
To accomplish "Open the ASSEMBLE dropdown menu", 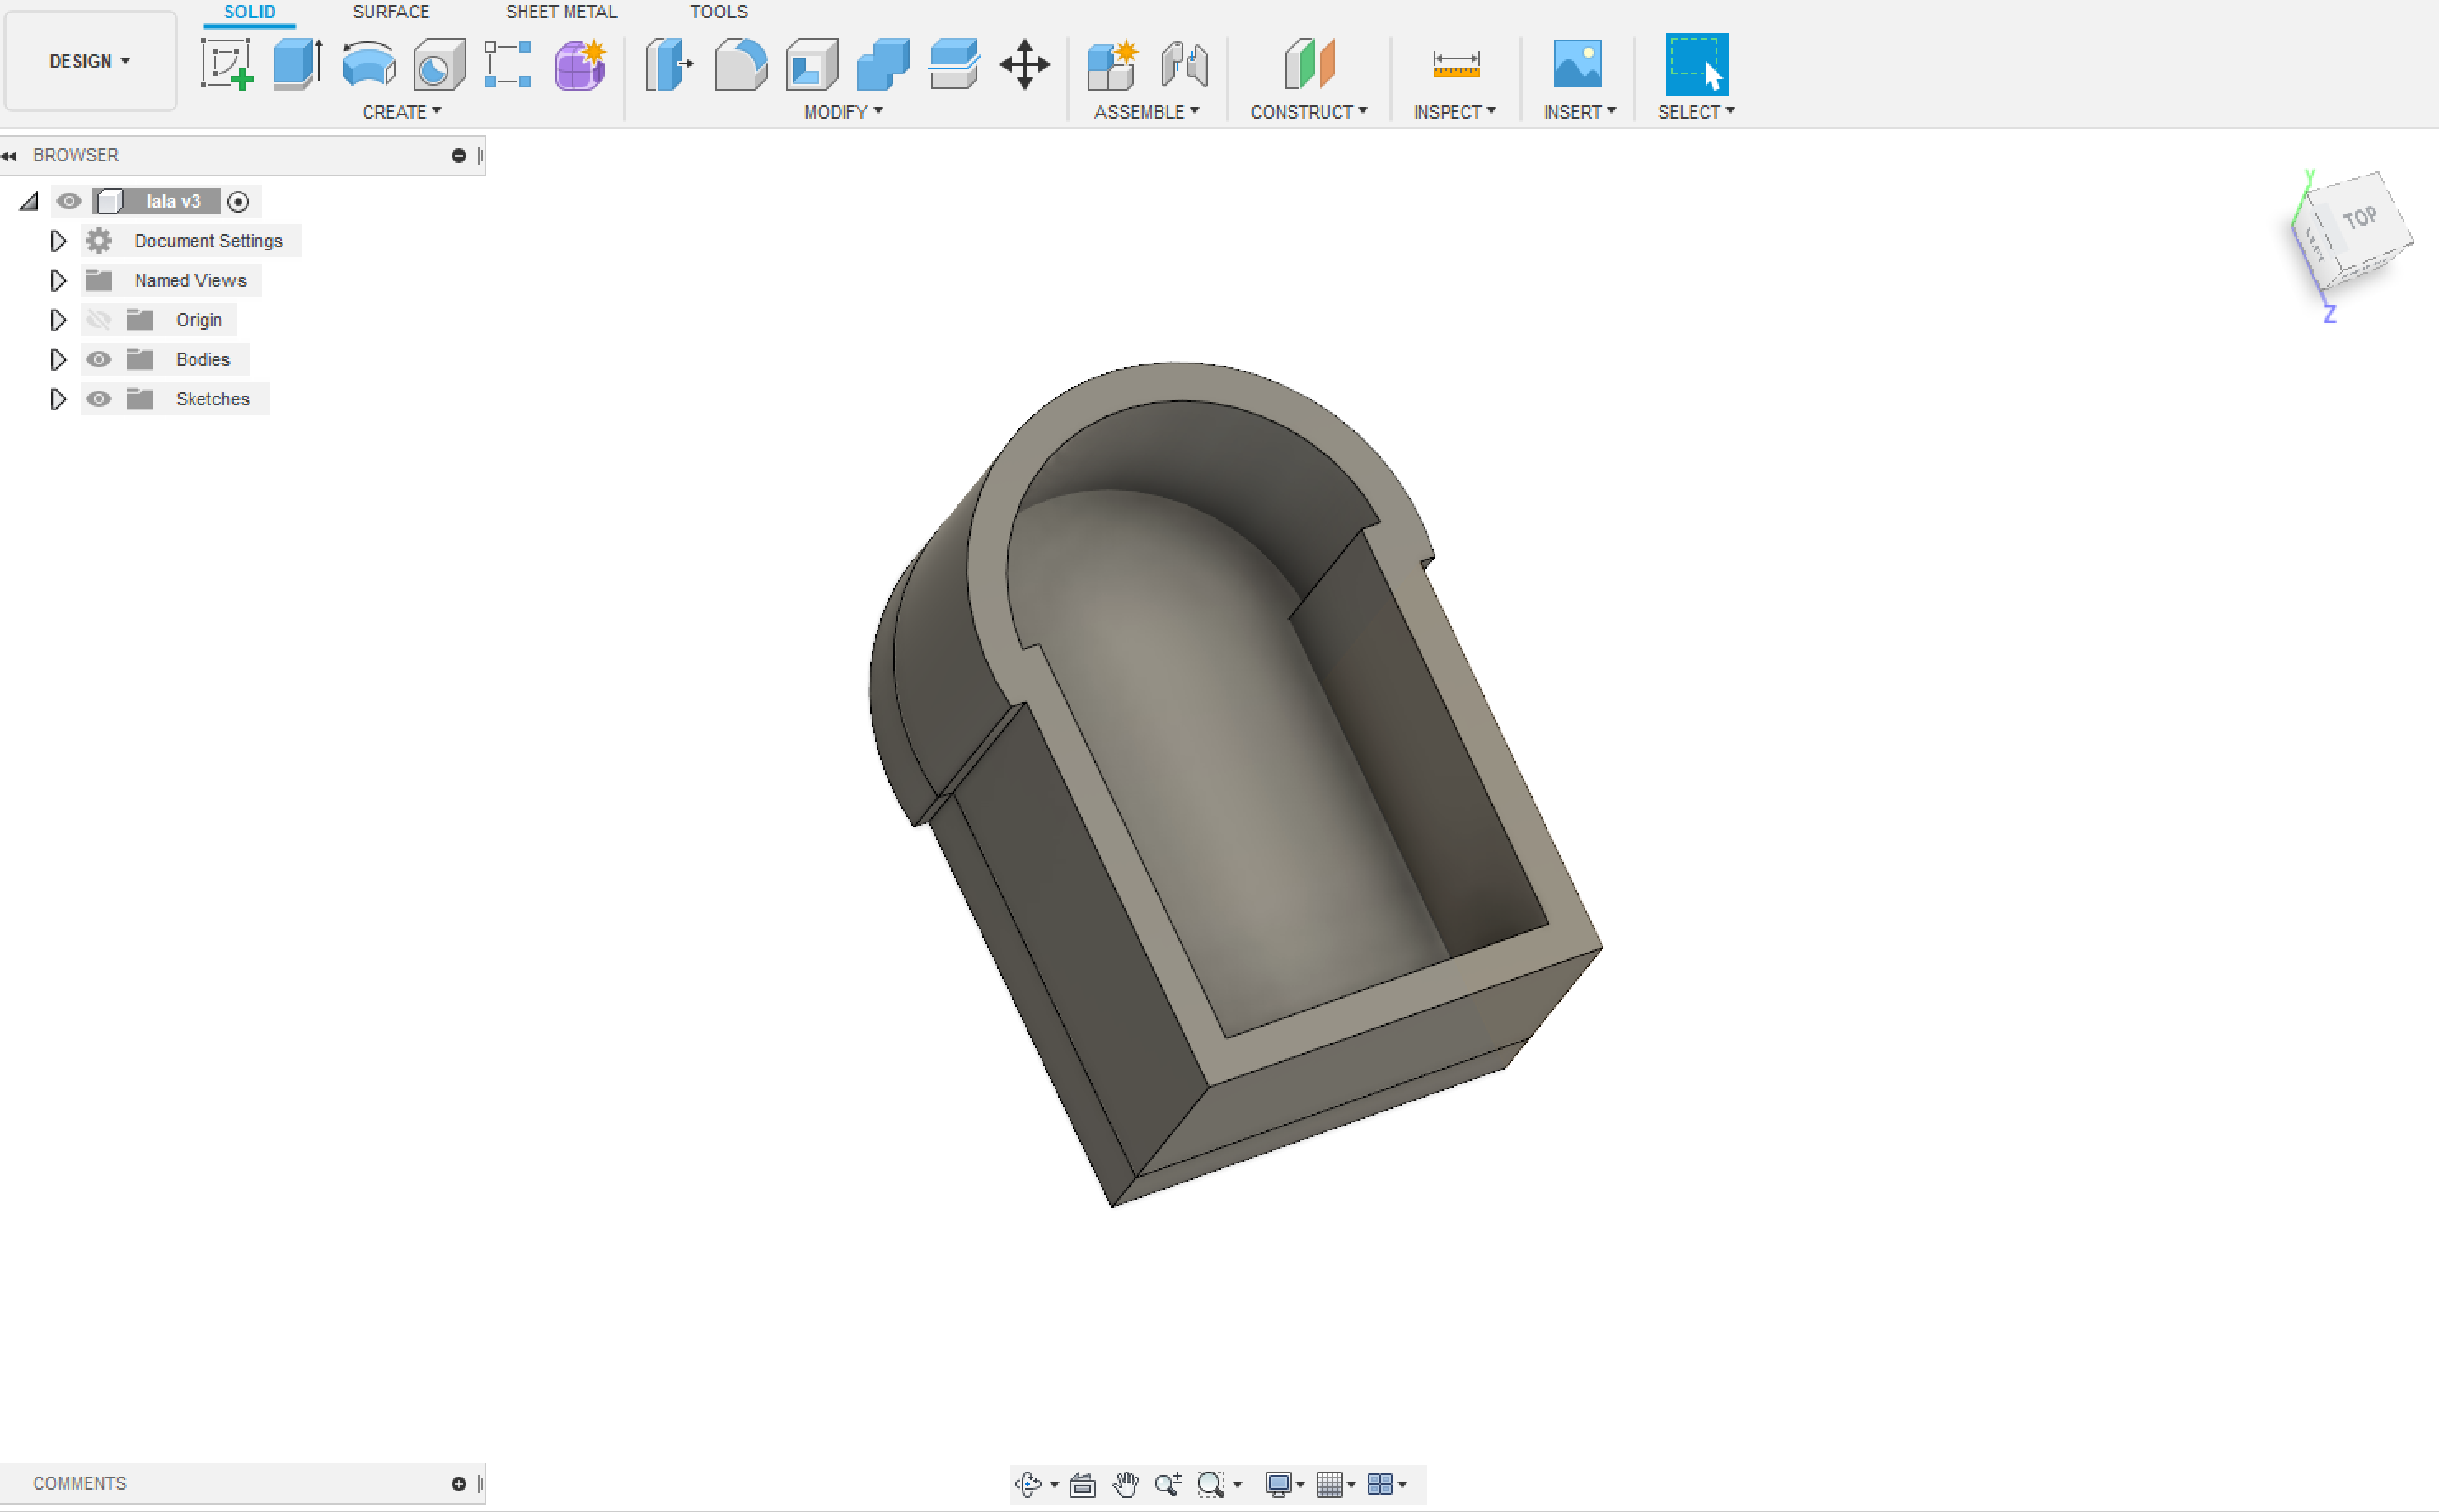I will point(1146,112).
